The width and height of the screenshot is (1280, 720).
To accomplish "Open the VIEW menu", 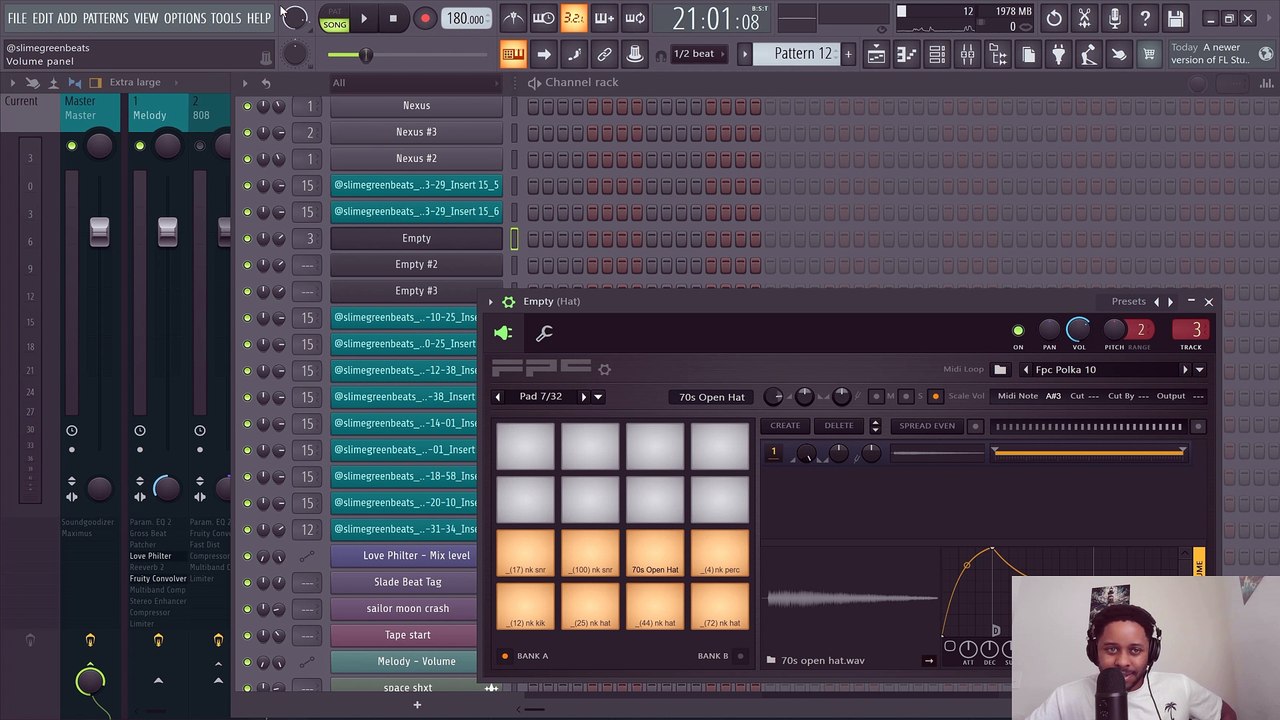I will [x=146, y=18].
